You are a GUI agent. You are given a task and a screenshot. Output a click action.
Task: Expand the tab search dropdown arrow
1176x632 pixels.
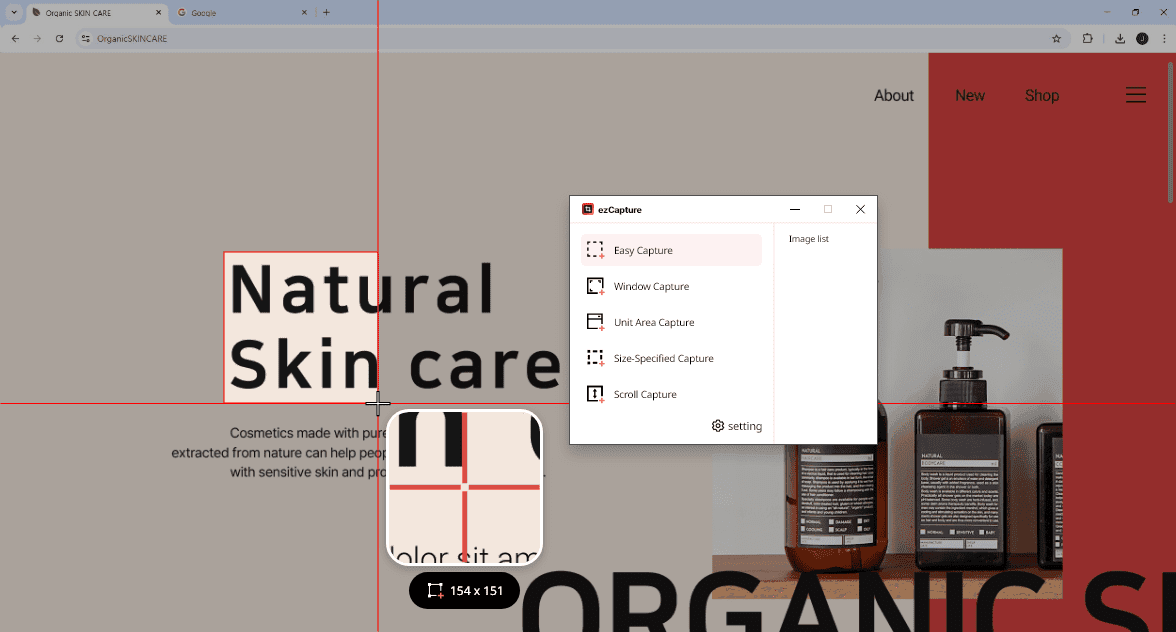[x=14, y=12]
